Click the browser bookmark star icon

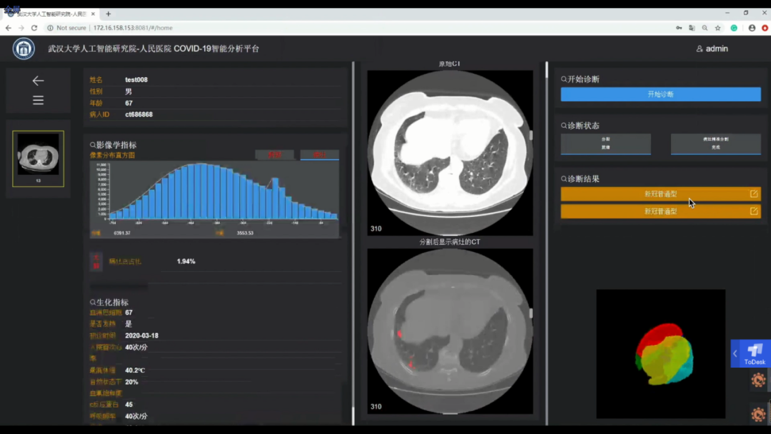pyautogui.click(x=718, y=28)
